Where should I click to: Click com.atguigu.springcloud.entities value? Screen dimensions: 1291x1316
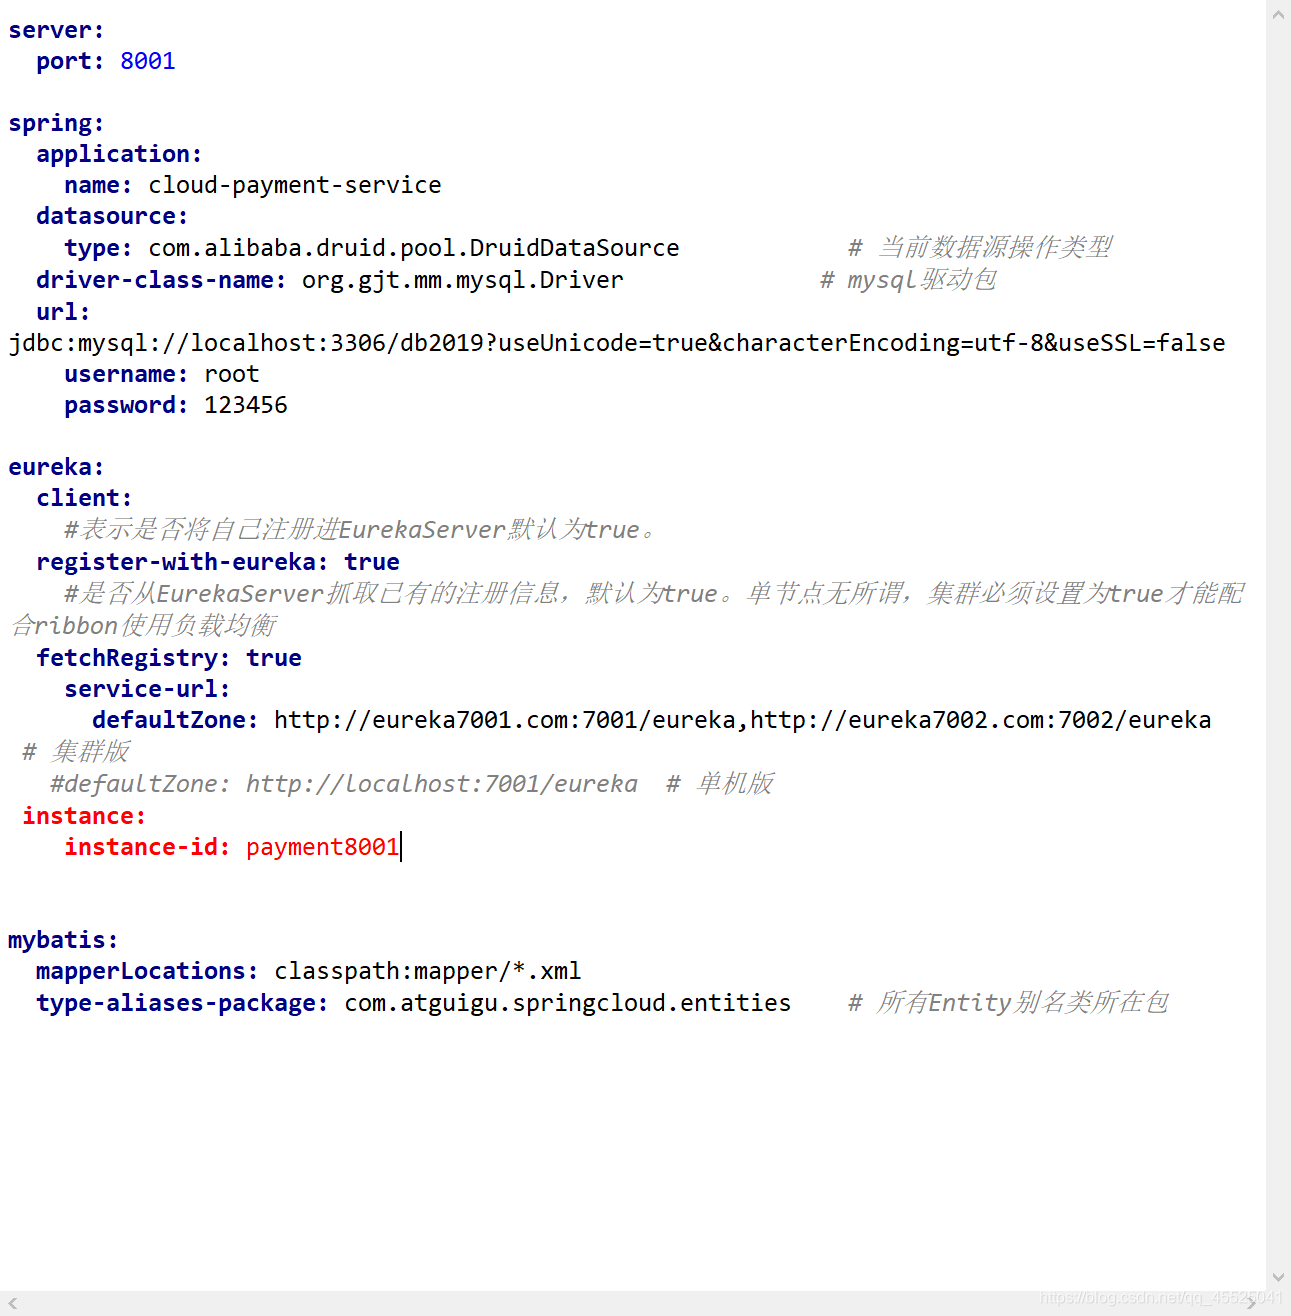pyautogui.click(x=568, y=1003)
